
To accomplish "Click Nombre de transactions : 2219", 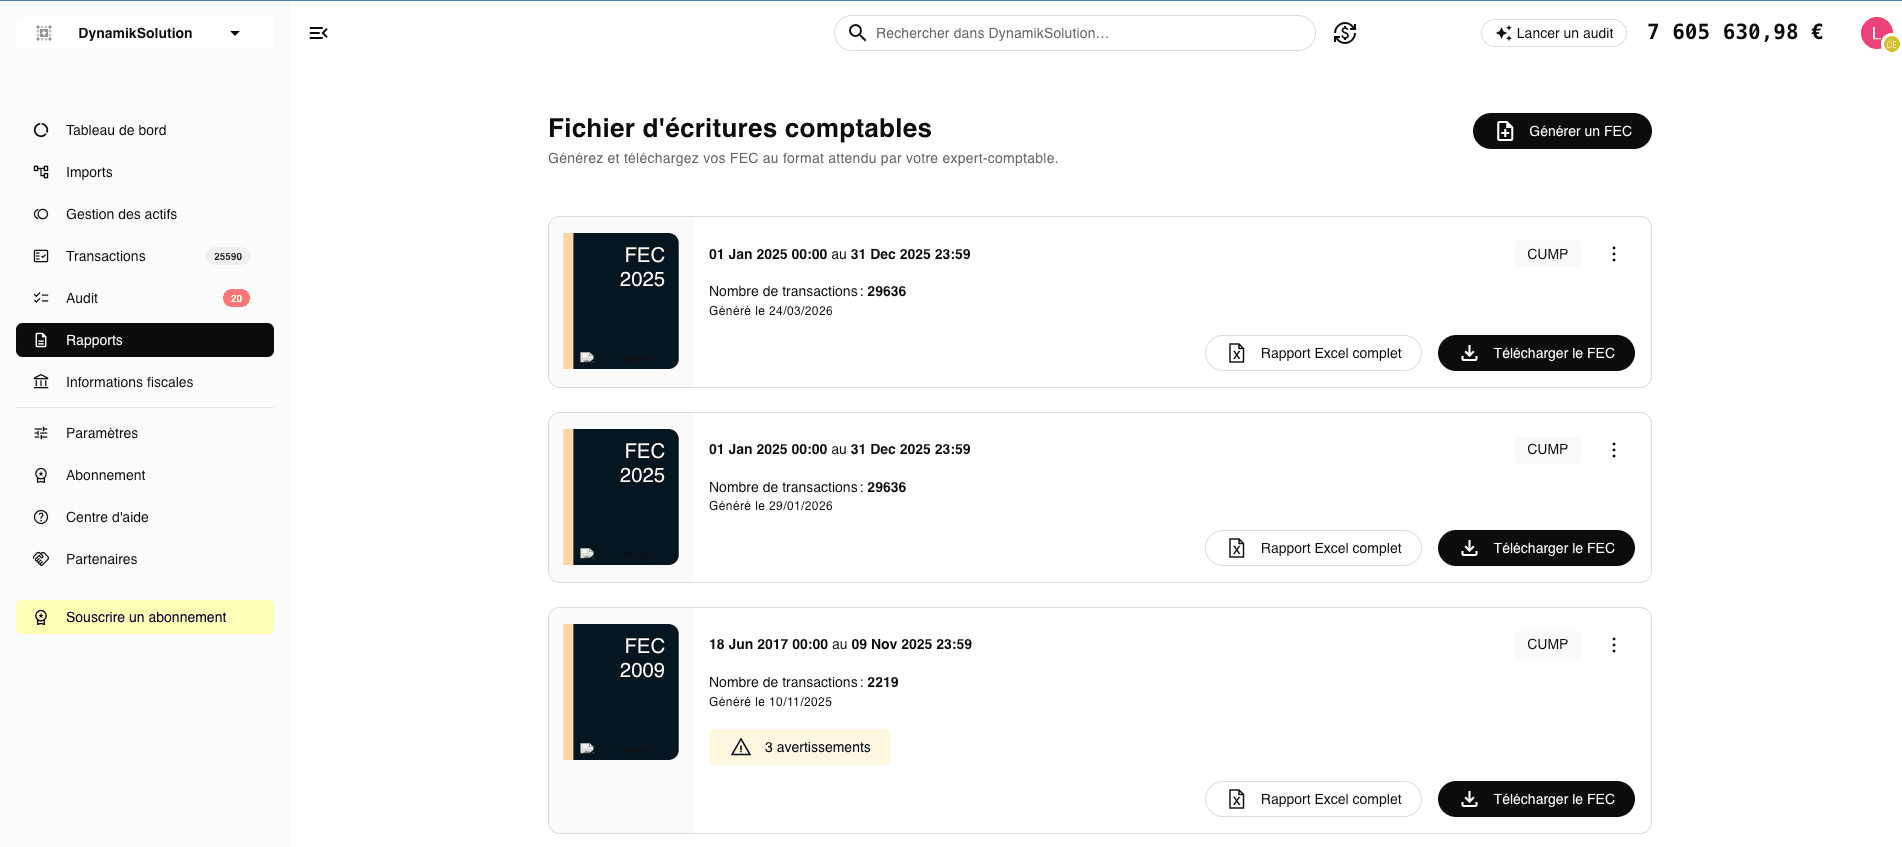I will (x=804, y=682).
